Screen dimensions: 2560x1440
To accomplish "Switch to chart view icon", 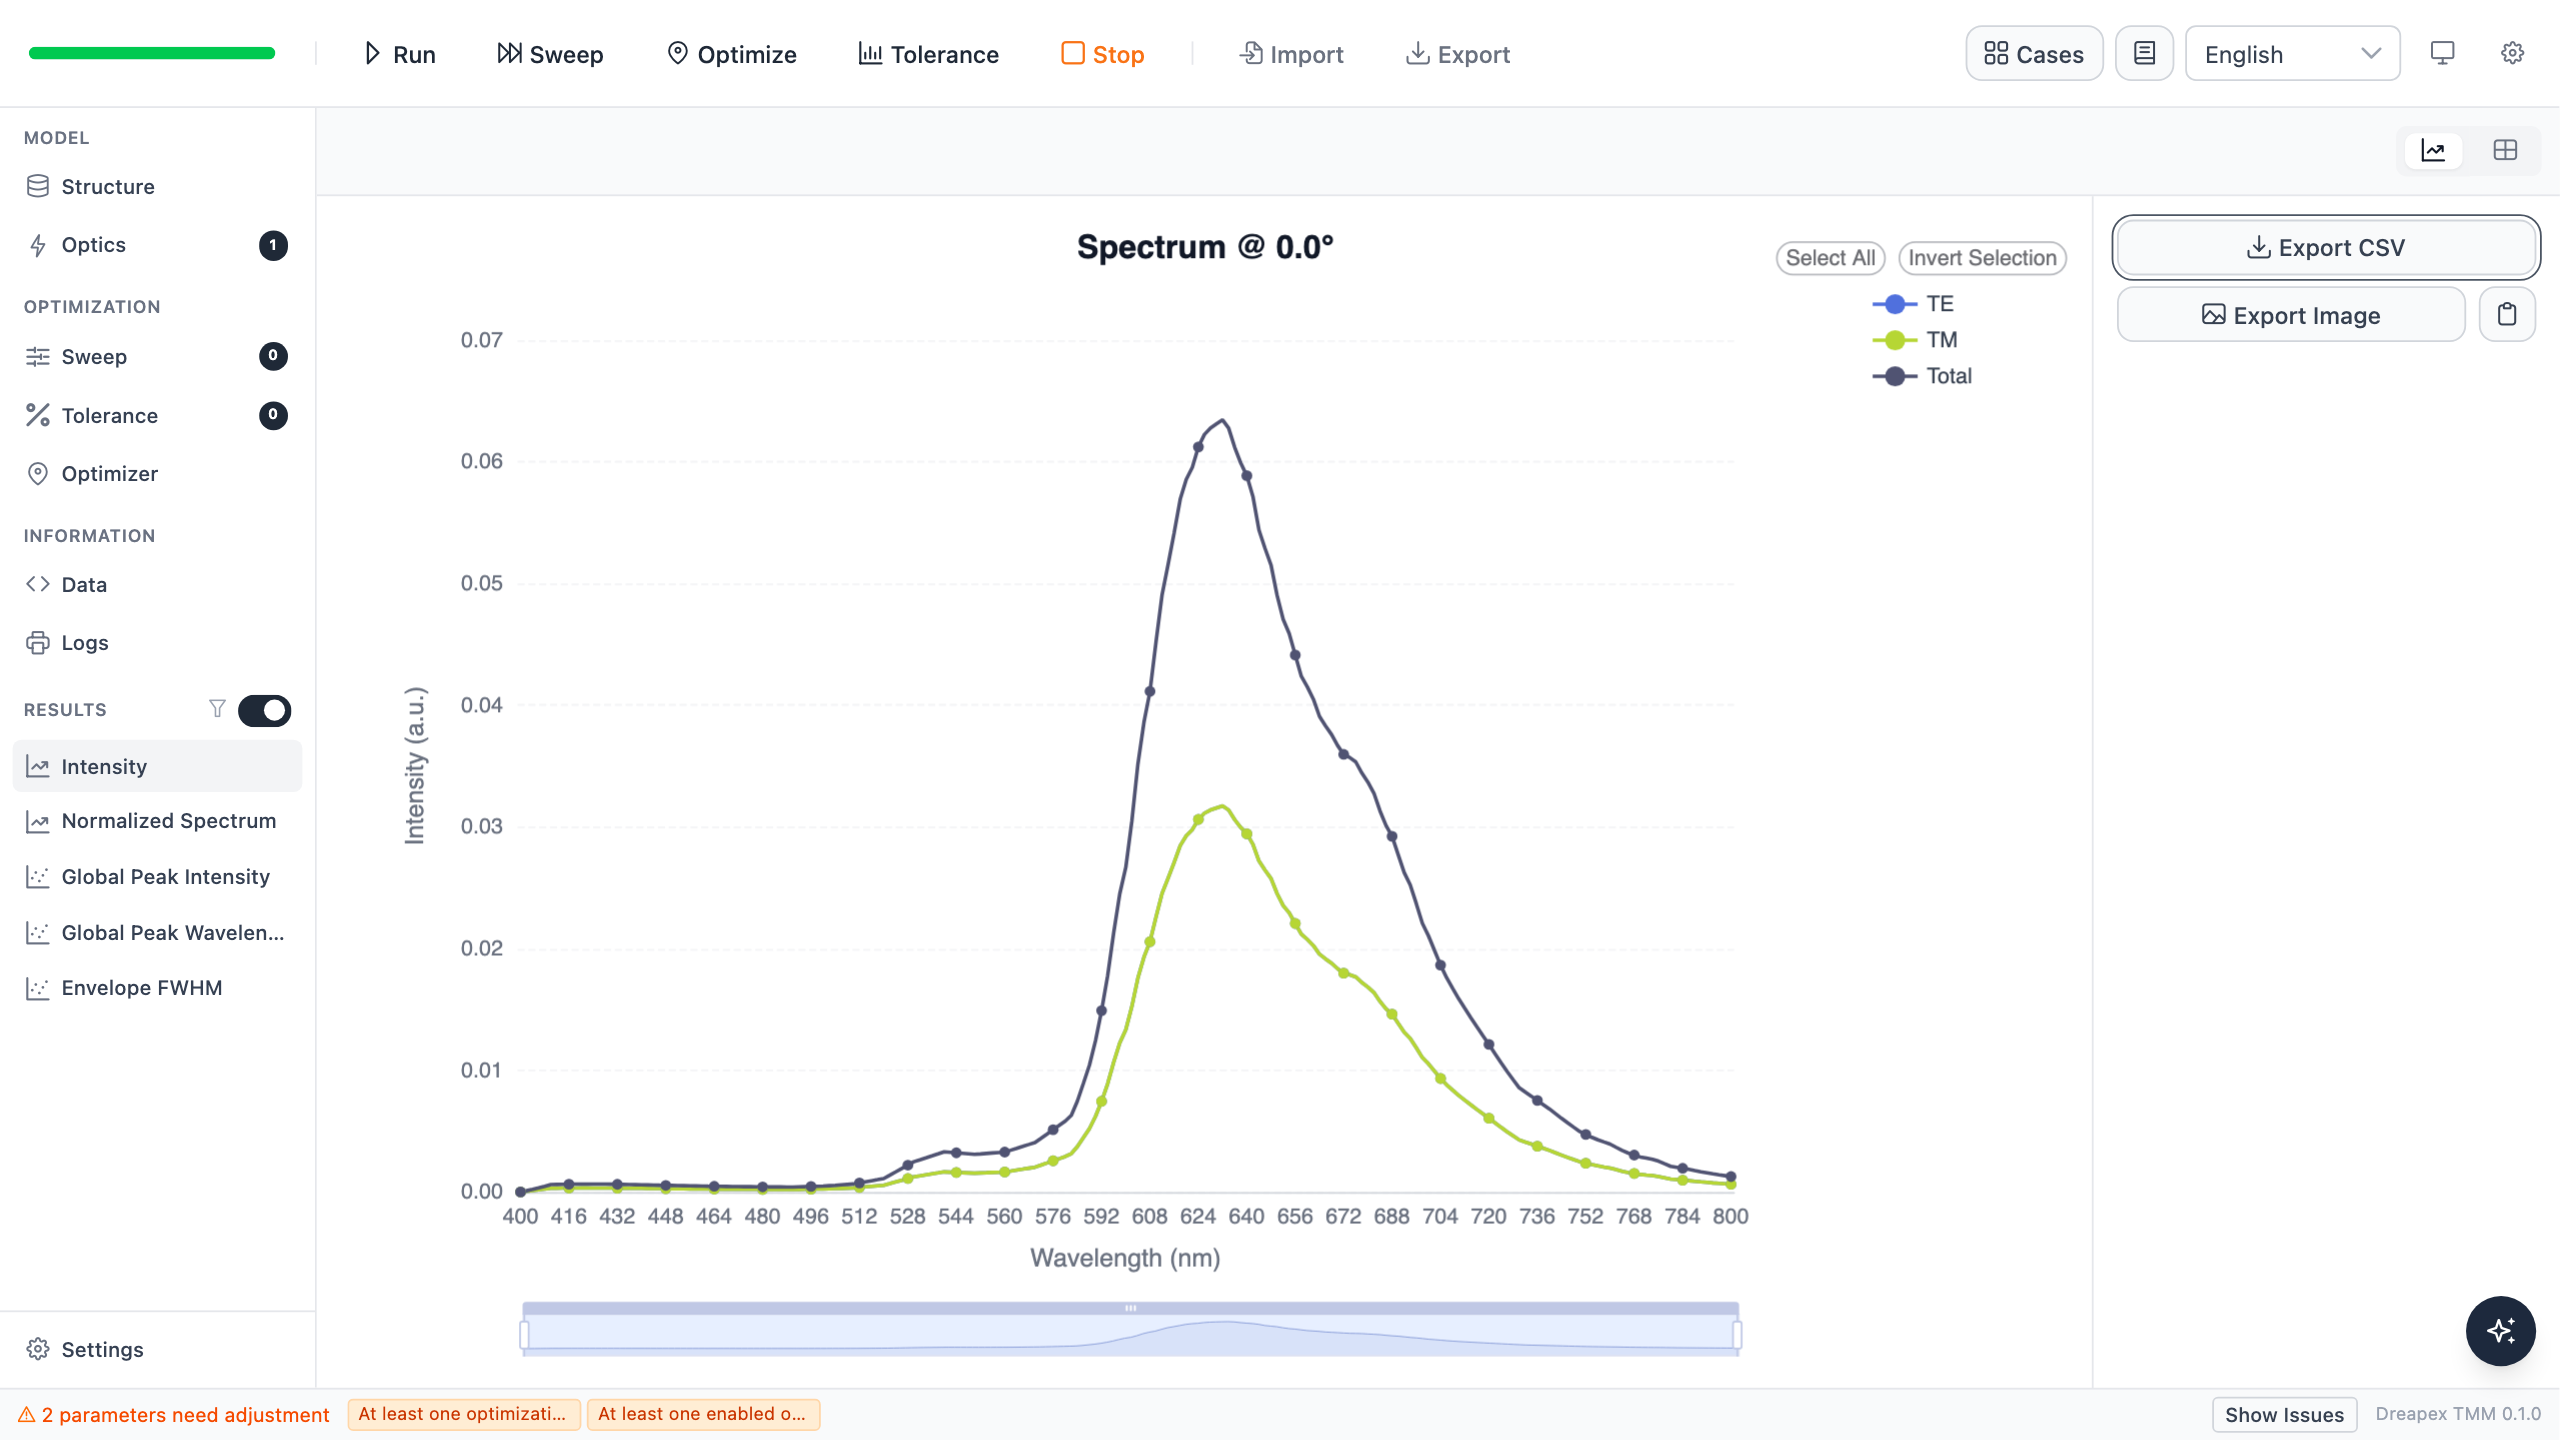I will [x=2433, y=151].
